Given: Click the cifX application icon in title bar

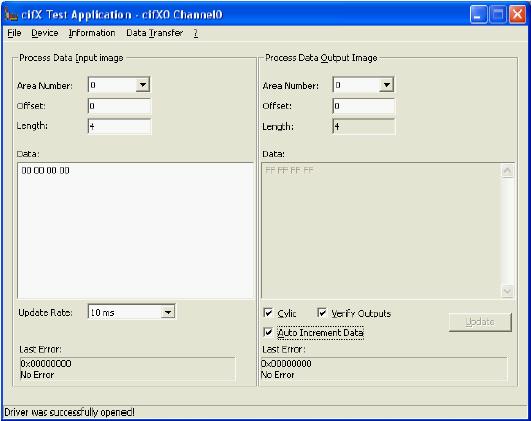Looking at the screenshot, I should point(11,14).
